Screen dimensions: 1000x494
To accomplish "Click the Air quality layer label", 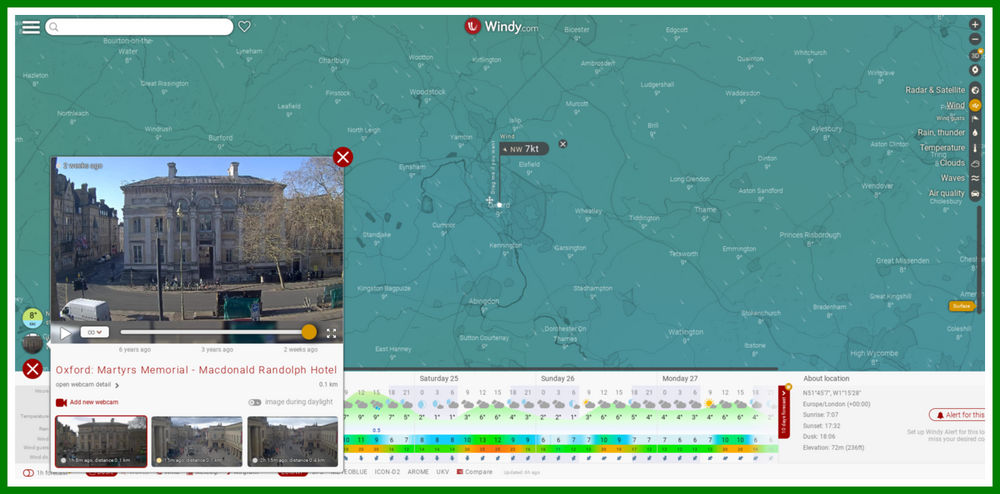I will pos(947,193).
